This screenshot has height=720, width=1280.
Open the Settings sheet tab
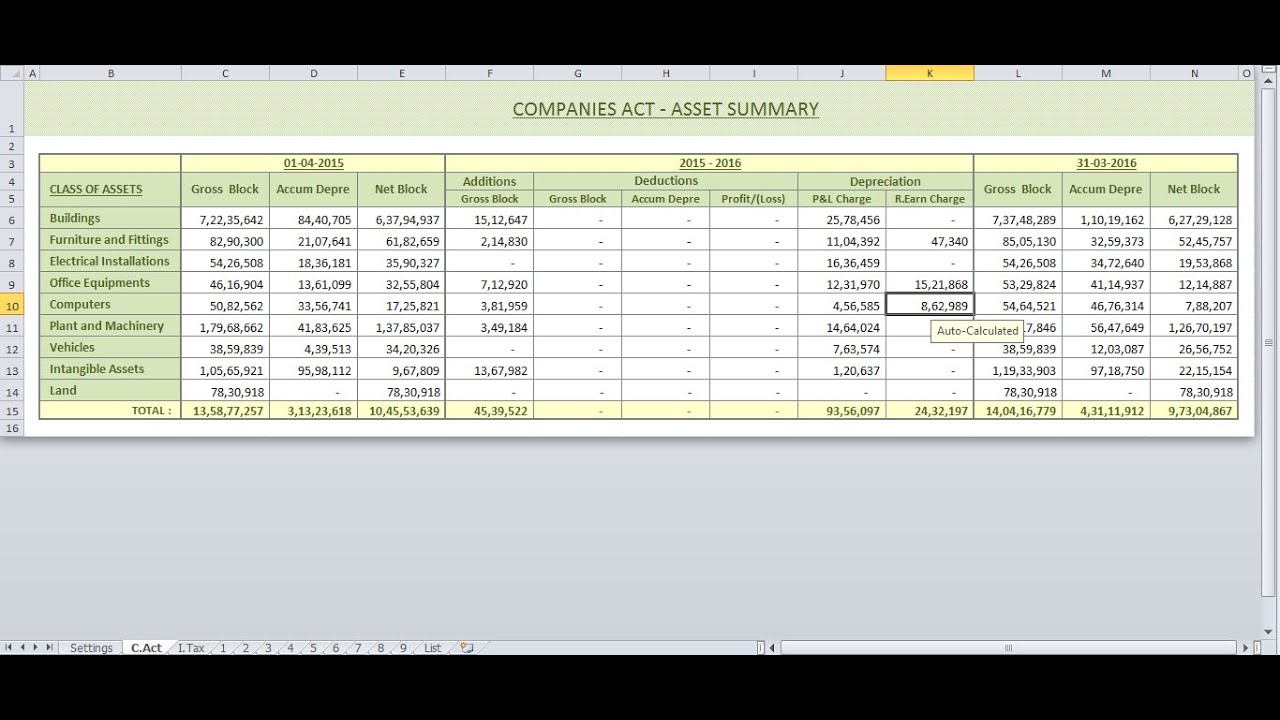tap(91, 648)
